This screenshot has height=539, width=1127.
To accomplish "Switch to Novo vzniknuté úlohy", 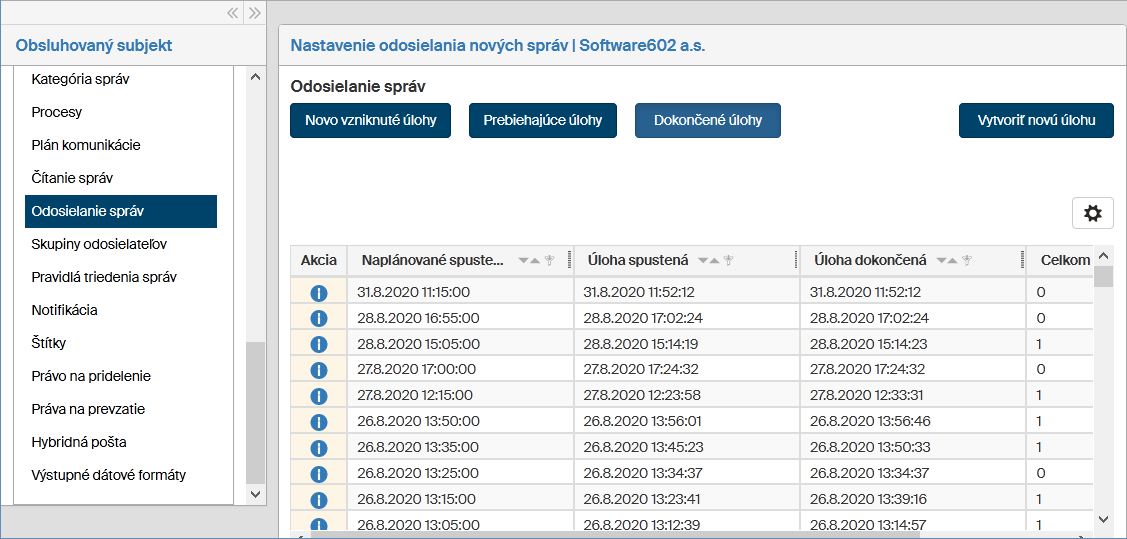I will [370, 121].
